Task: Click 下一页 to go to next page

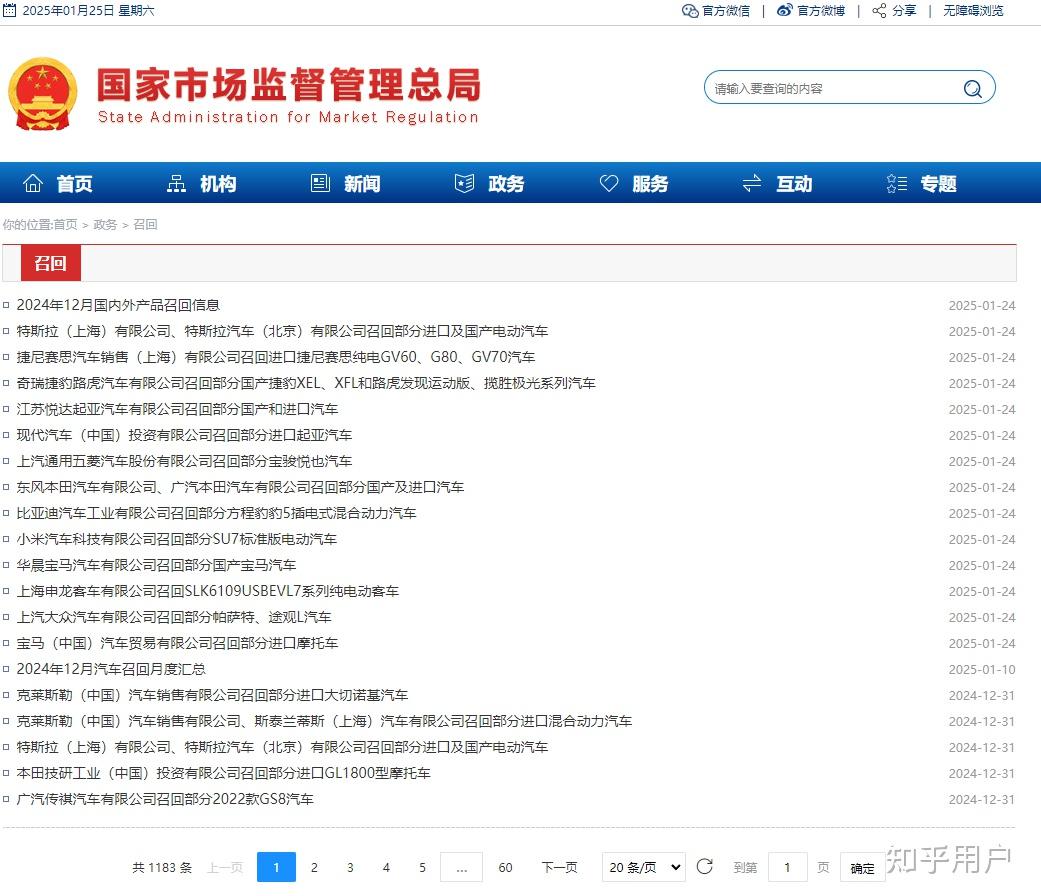Action: [558, 867]
